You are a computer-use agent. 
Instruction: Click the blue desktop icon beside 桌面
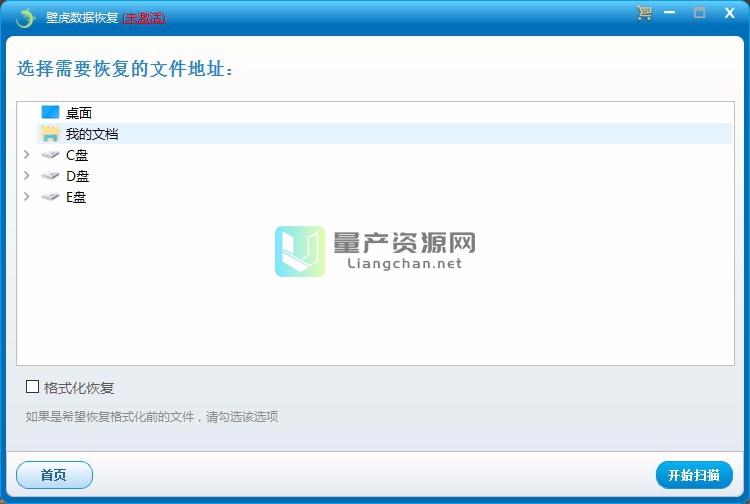point(50,112)
